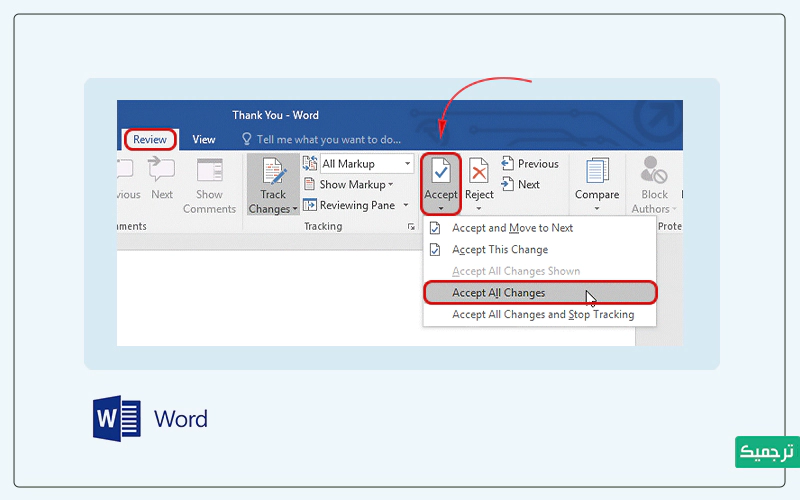800x500 pixels.
Task: Expand the Reject dropdown arrow
Action: [x=479, y=209]
